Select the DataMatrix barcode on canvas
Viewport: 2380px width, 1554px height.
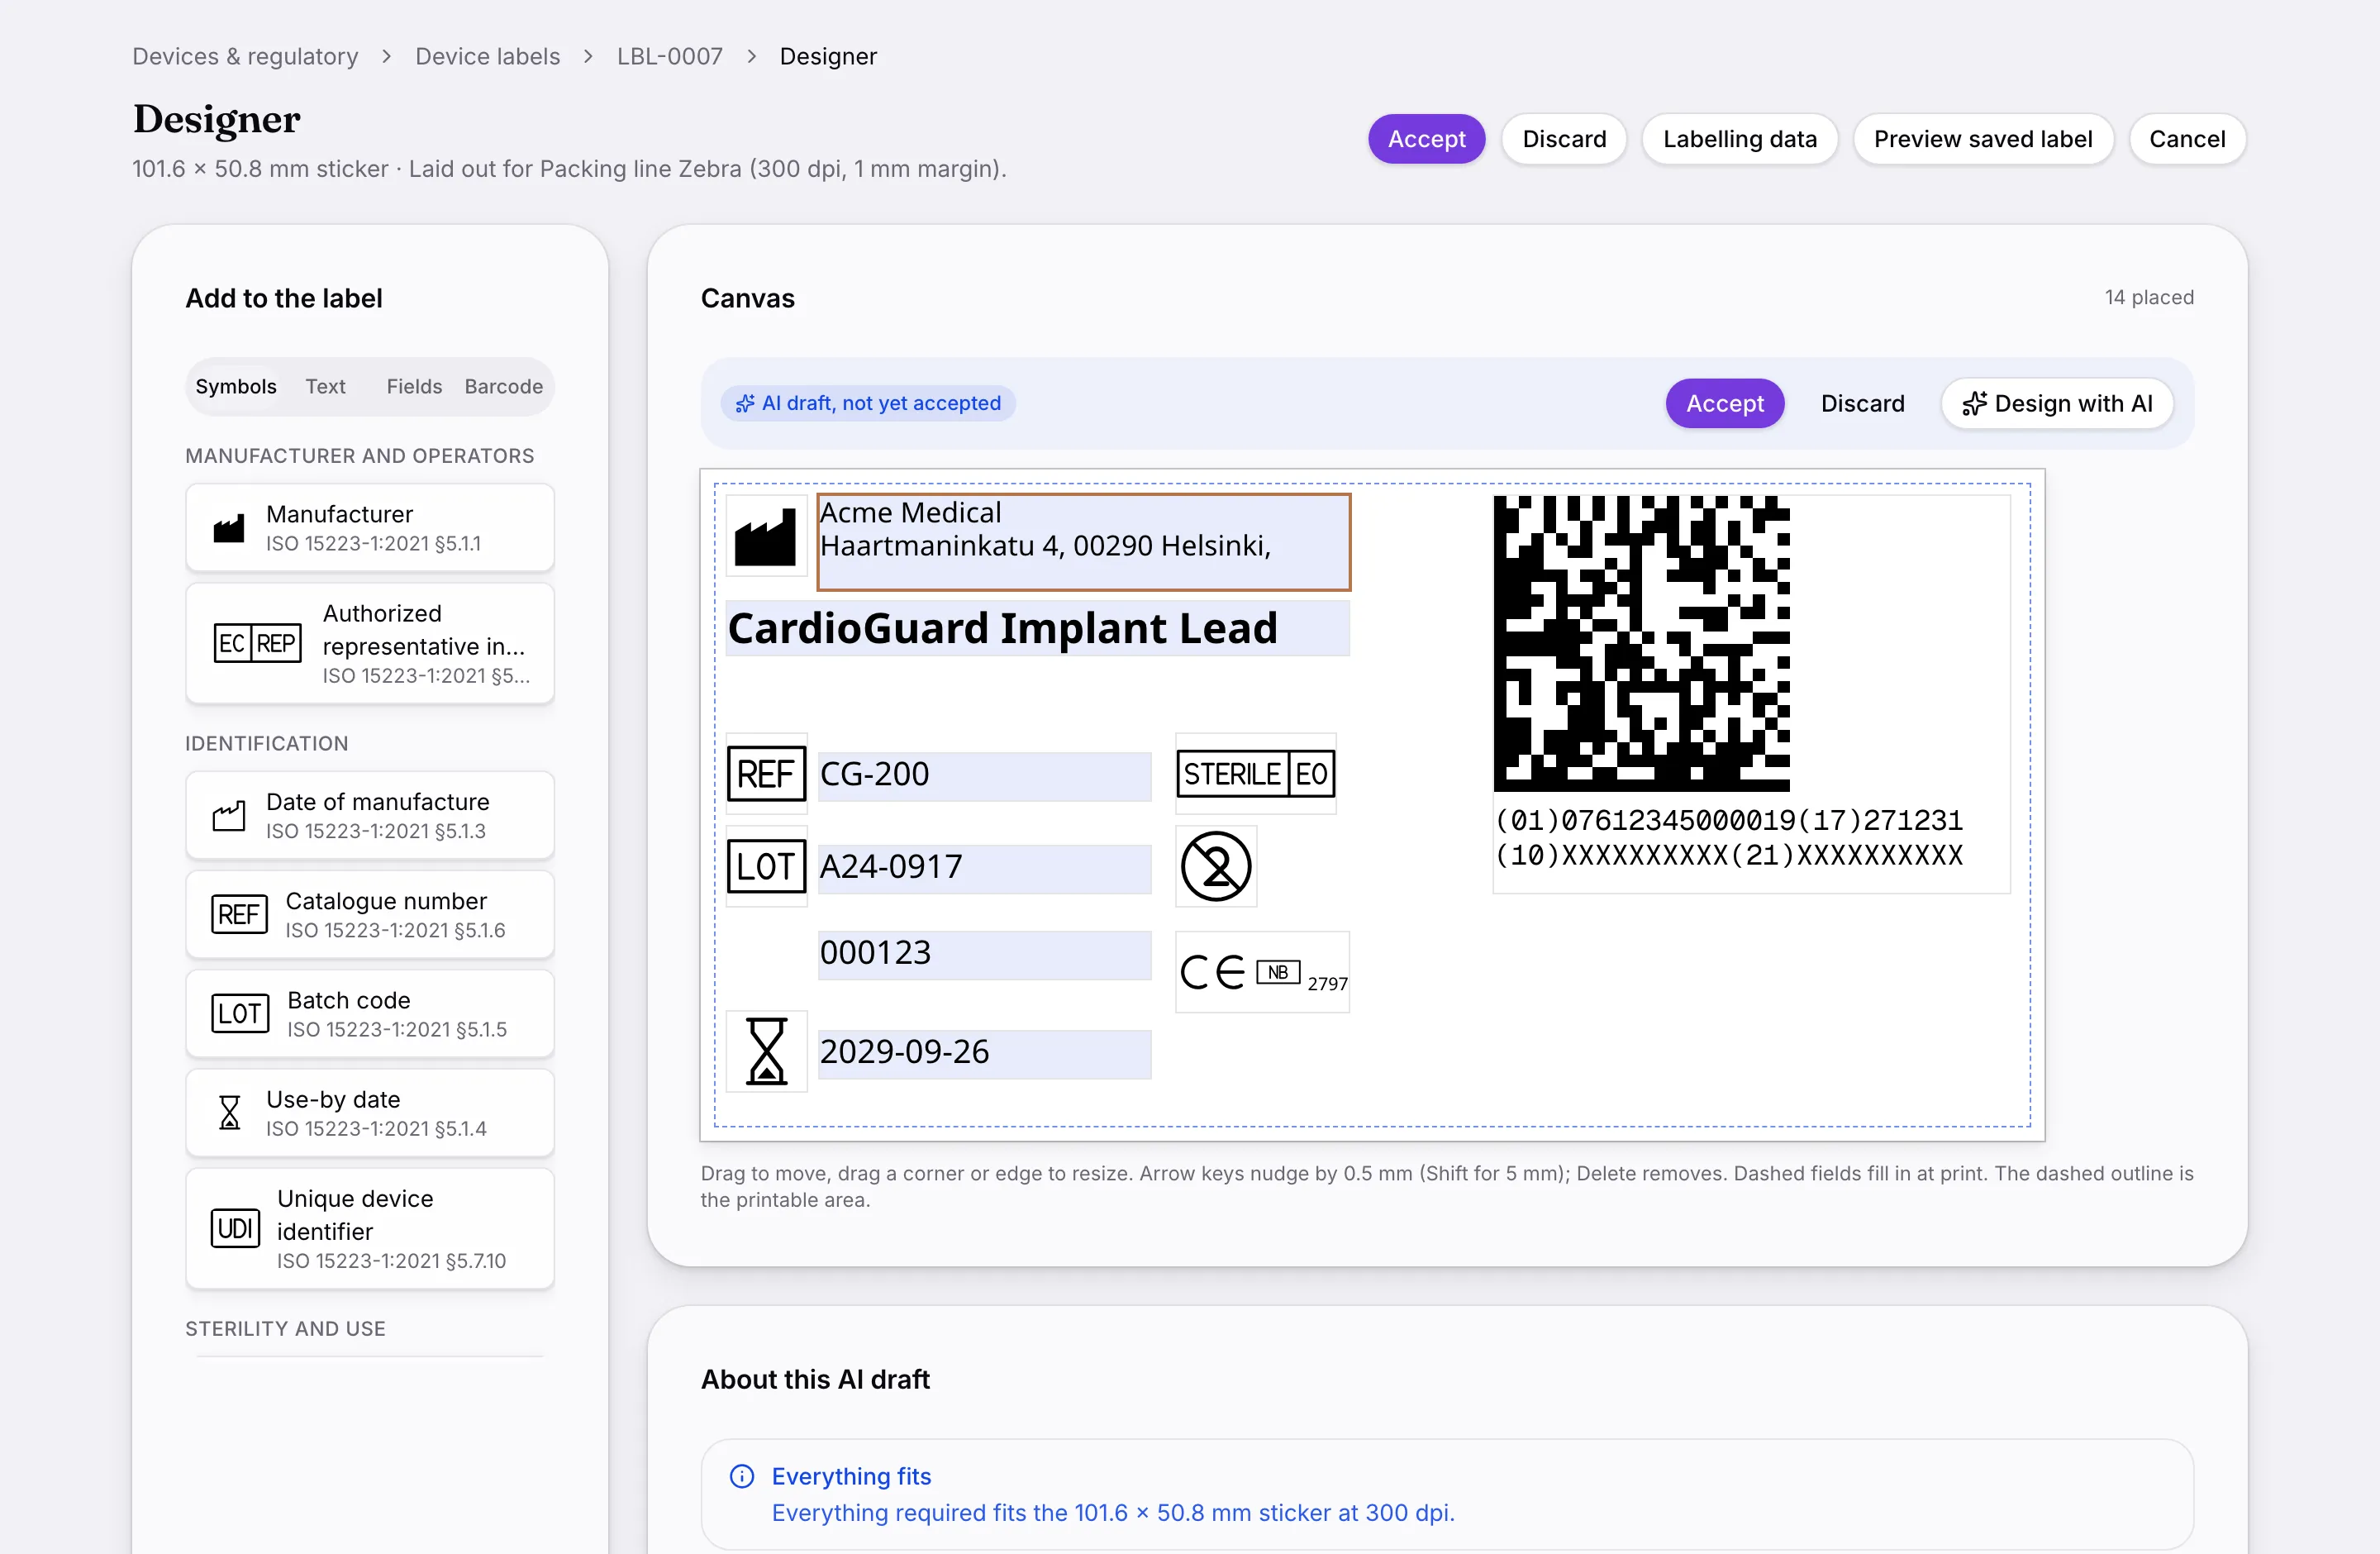(1641, 643)
